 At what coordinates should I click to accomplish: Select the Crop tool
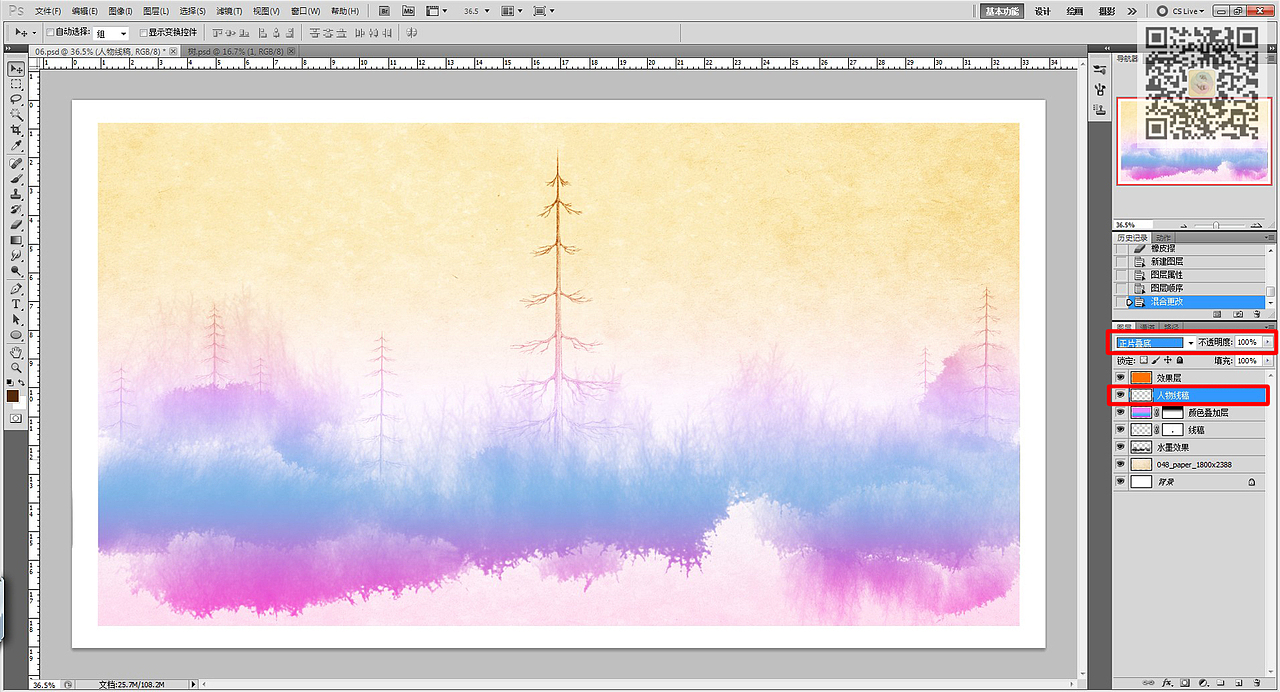point(16,130)
